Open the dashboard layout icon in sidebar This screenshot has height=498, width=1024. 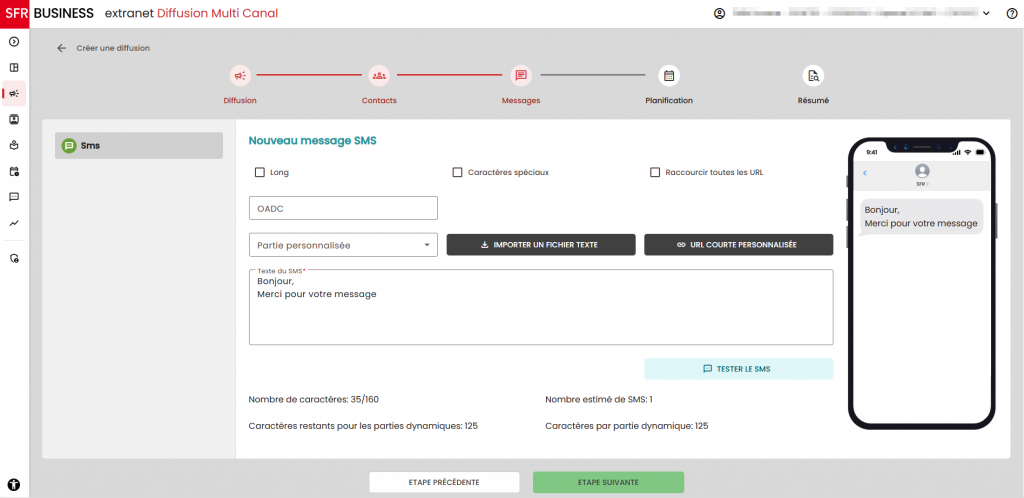(x=14, y=68)
